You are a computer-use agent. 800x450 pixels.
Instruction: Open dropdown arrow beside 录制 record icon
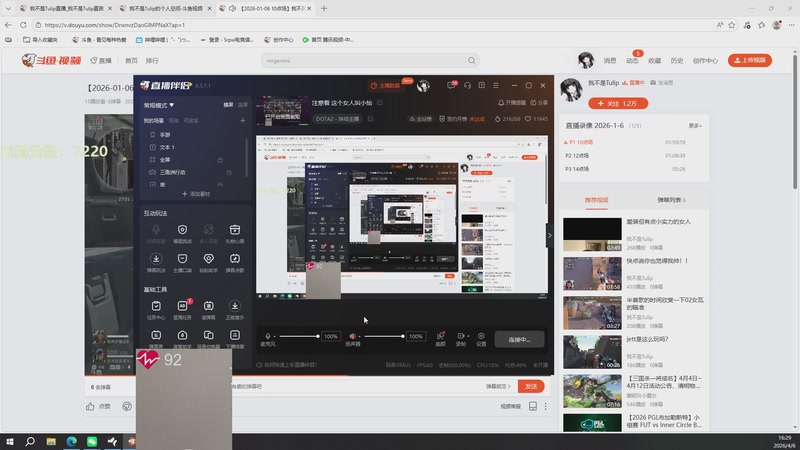pyautogui.click(x=468, y=336)
